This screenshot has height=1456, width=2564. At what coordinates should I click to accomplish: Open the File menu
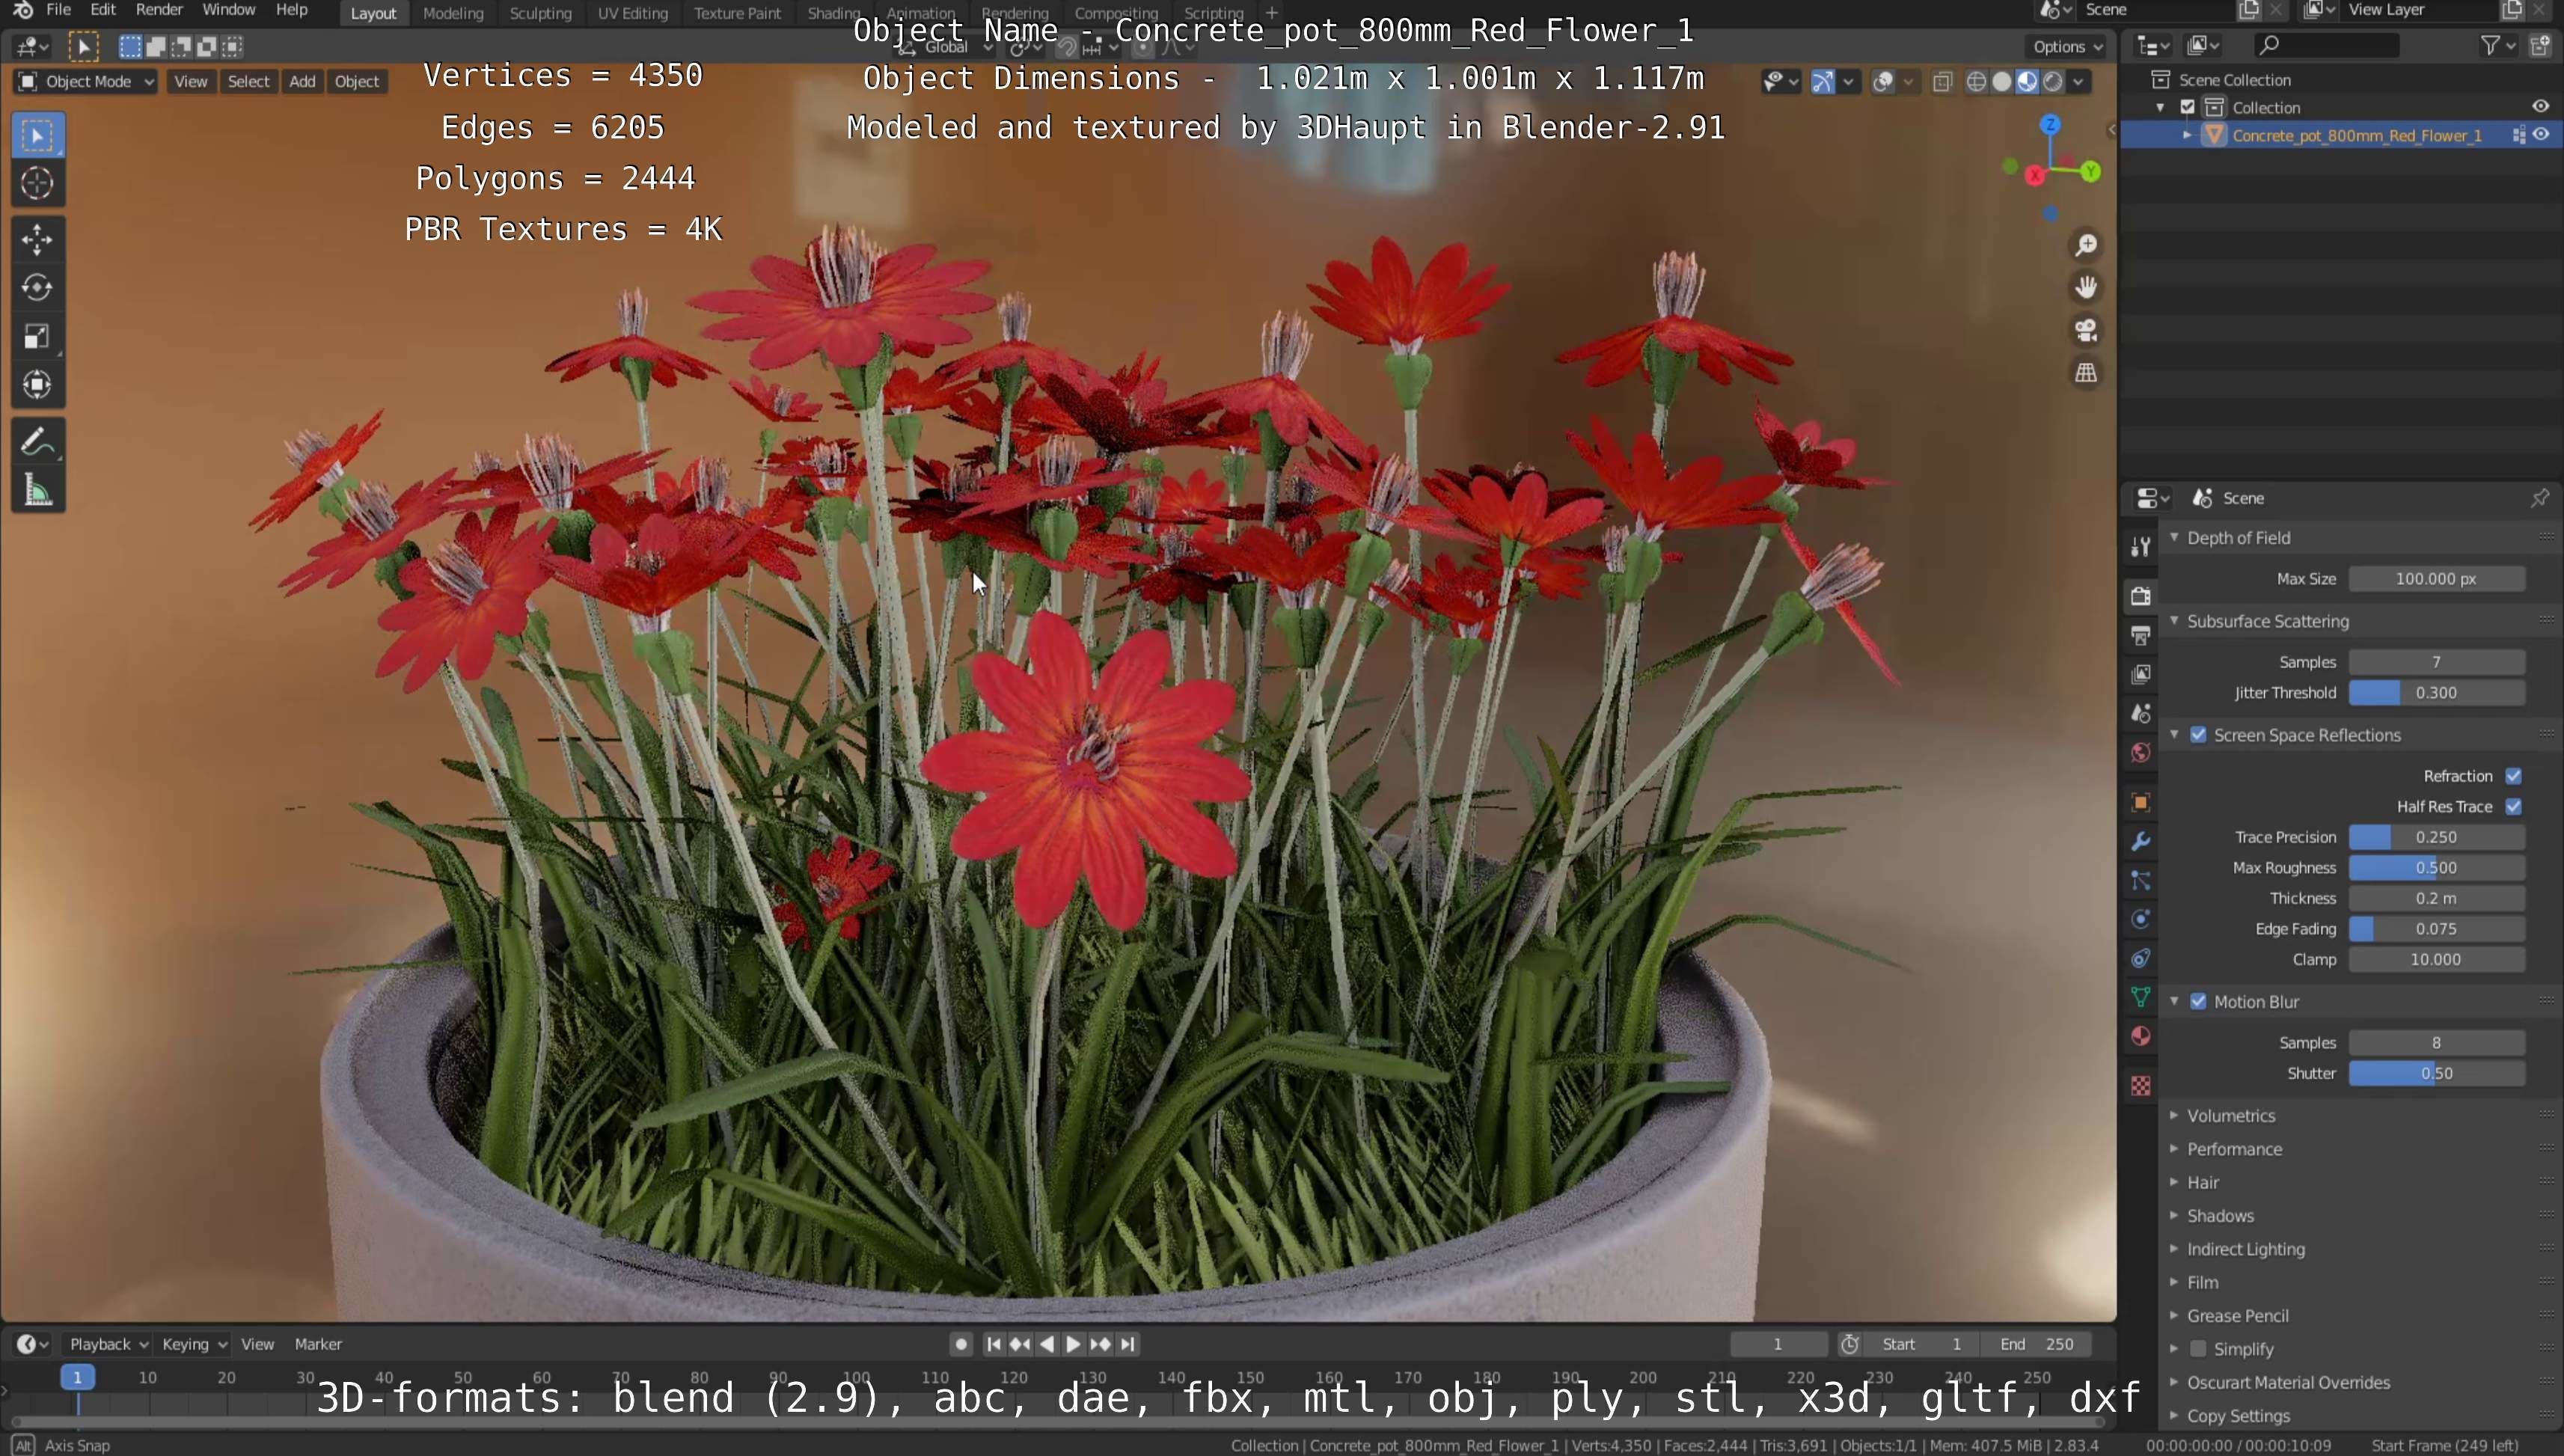coord(59,10)
